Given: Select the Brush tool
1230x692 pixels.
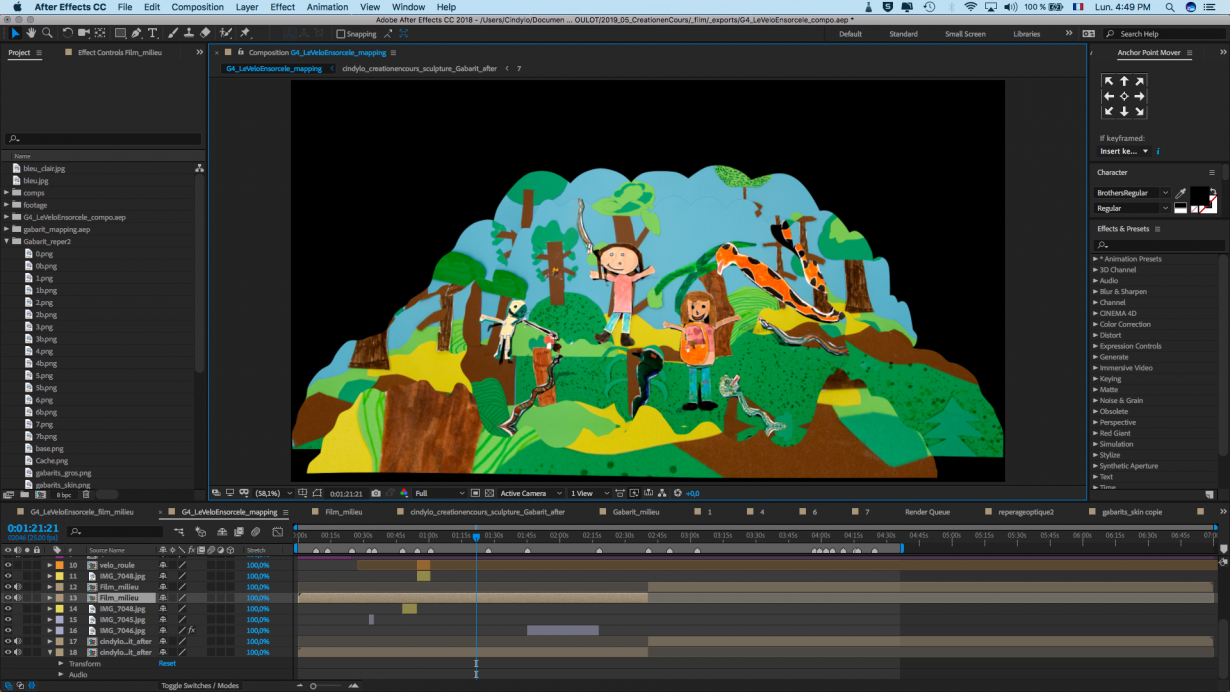Looking at the screenshot, I should pos(173,33).
